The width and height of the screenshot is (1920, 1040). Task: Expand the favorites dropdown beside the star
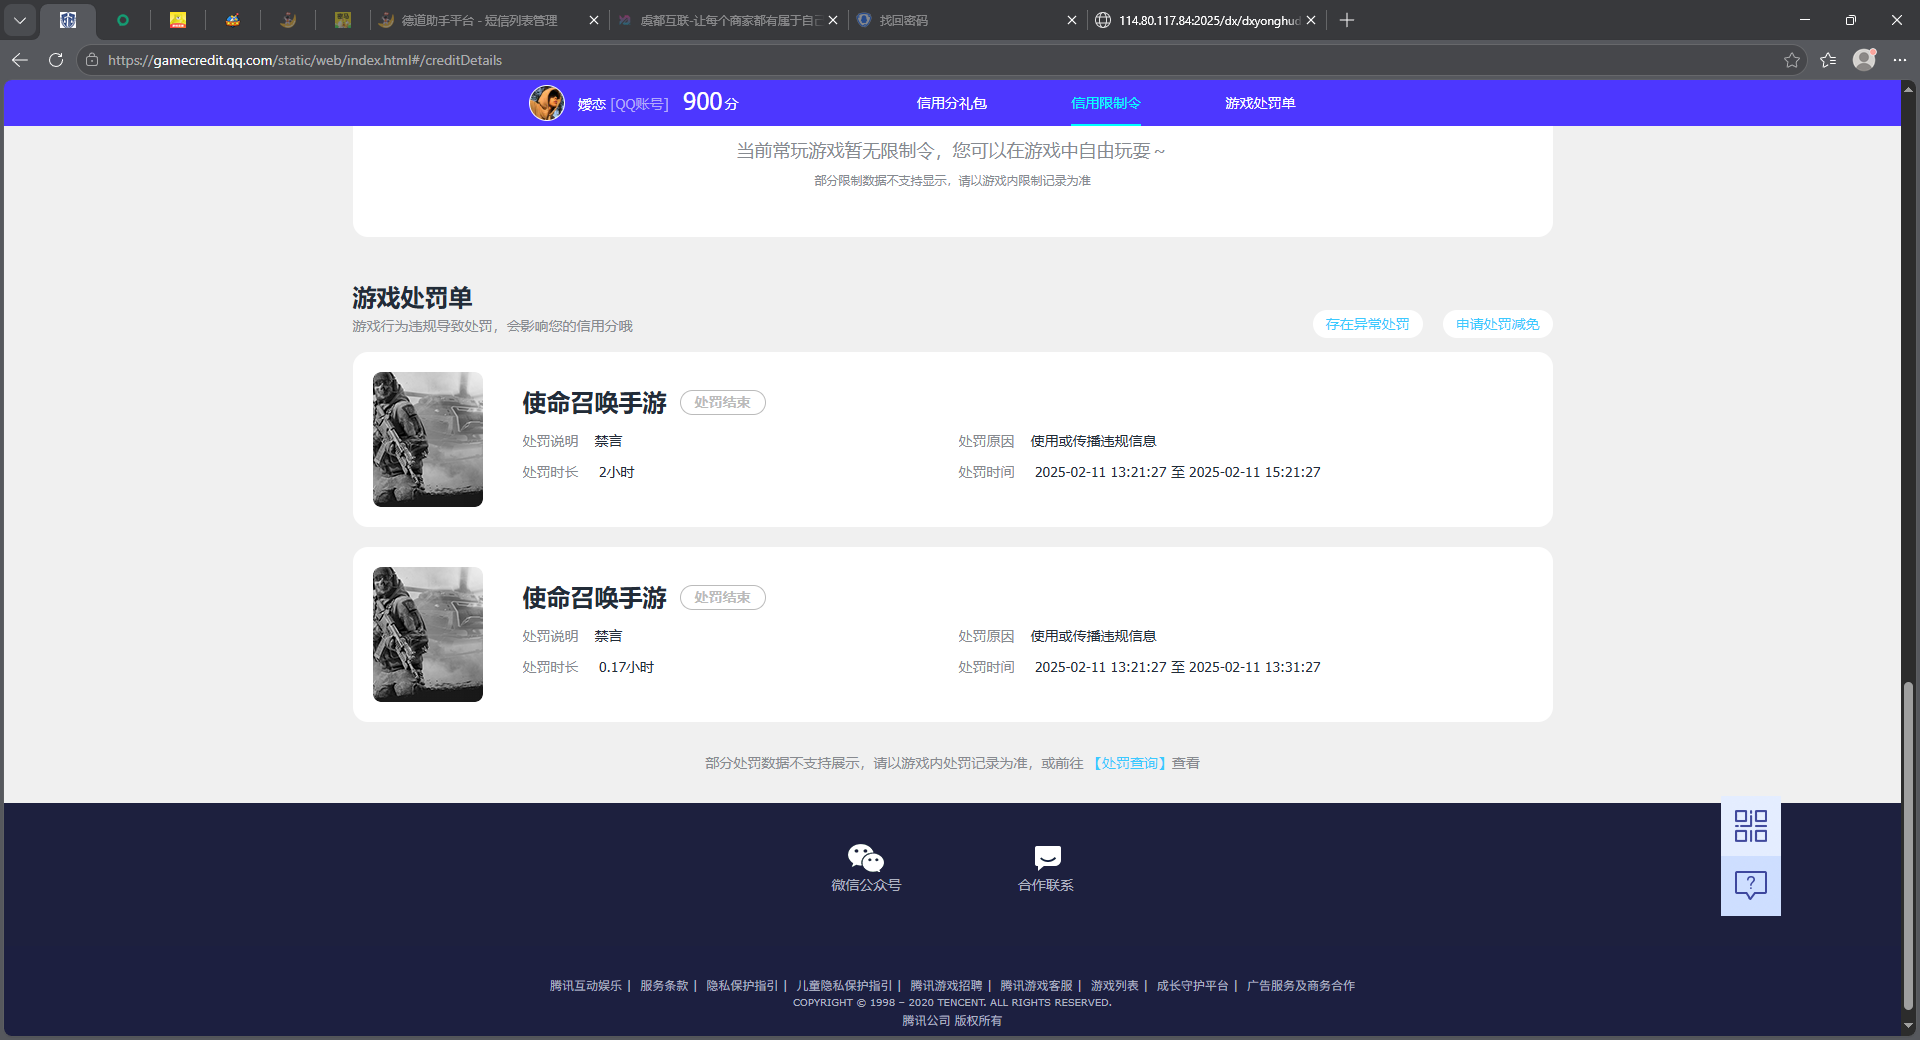(x=1828, y=60)
